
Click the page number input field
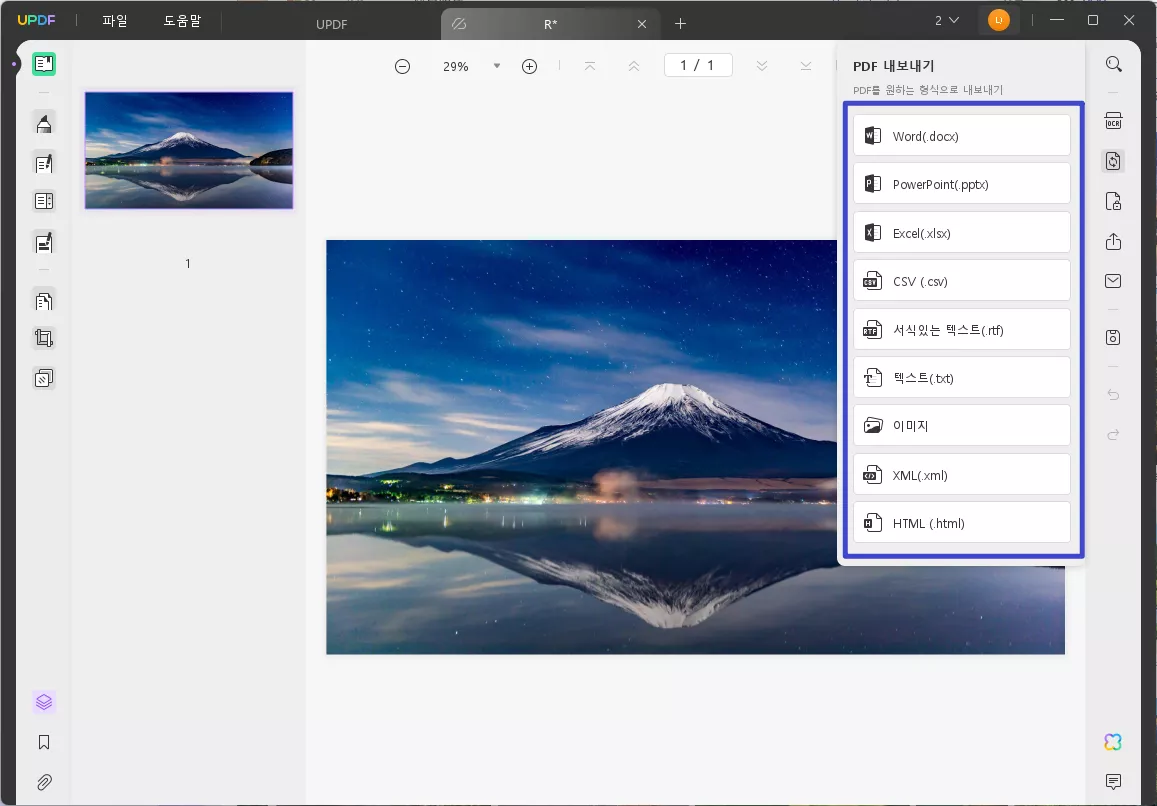click(698, 66)
